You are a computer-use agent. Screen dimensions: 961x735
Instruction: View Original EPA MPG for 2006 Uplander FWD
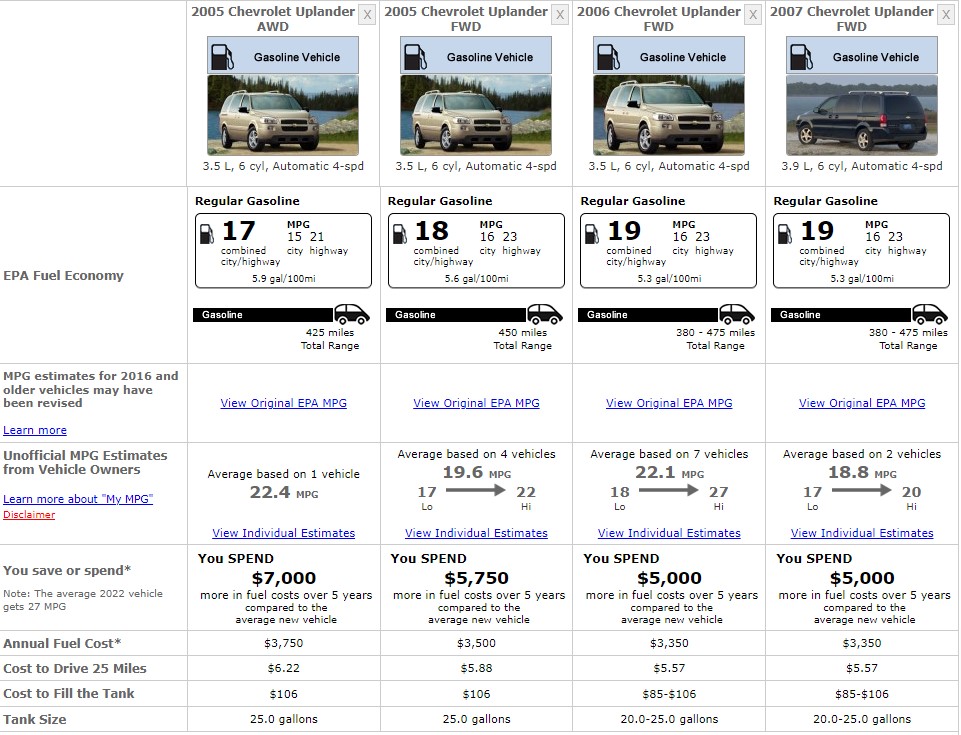click(669, 403)
